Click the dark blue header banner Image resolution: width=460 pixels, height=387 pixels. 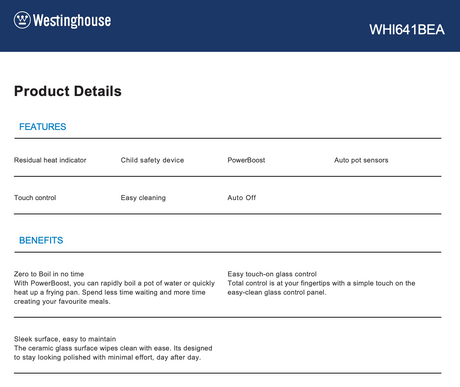(230, 26)
